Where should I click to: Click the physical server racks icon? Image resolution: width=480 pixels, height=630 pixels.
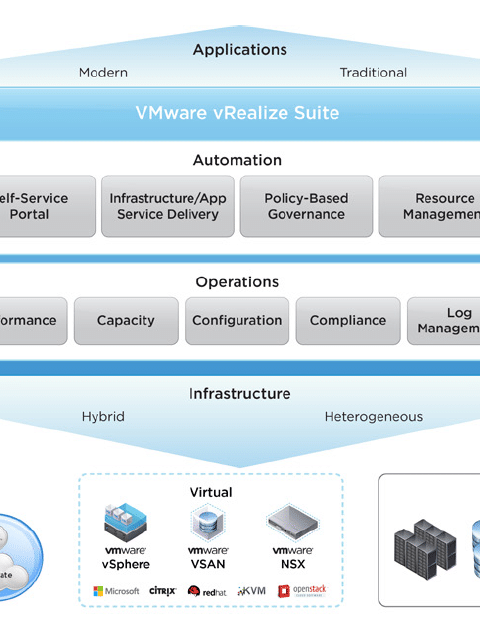point(426,549)
